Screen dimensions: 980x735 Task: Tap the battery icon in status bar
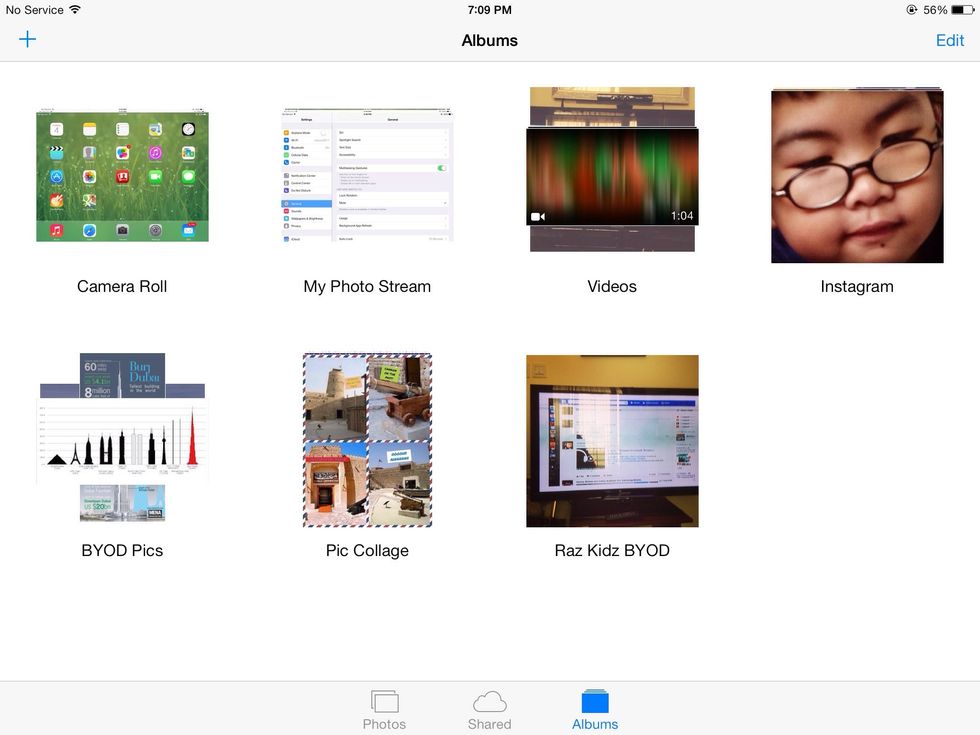pyautogui.click(x=962, y=10)
